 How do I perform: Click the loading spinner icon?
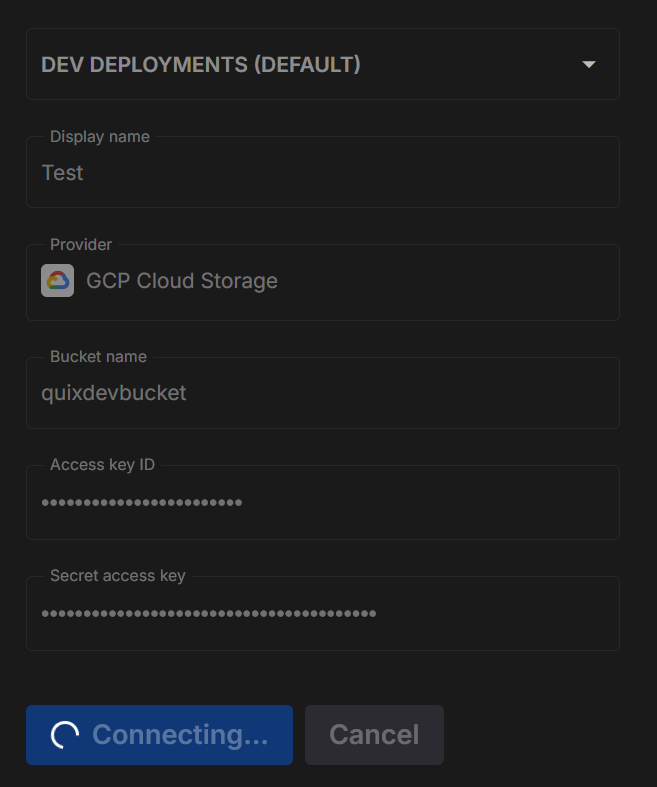tap(65, 735)
